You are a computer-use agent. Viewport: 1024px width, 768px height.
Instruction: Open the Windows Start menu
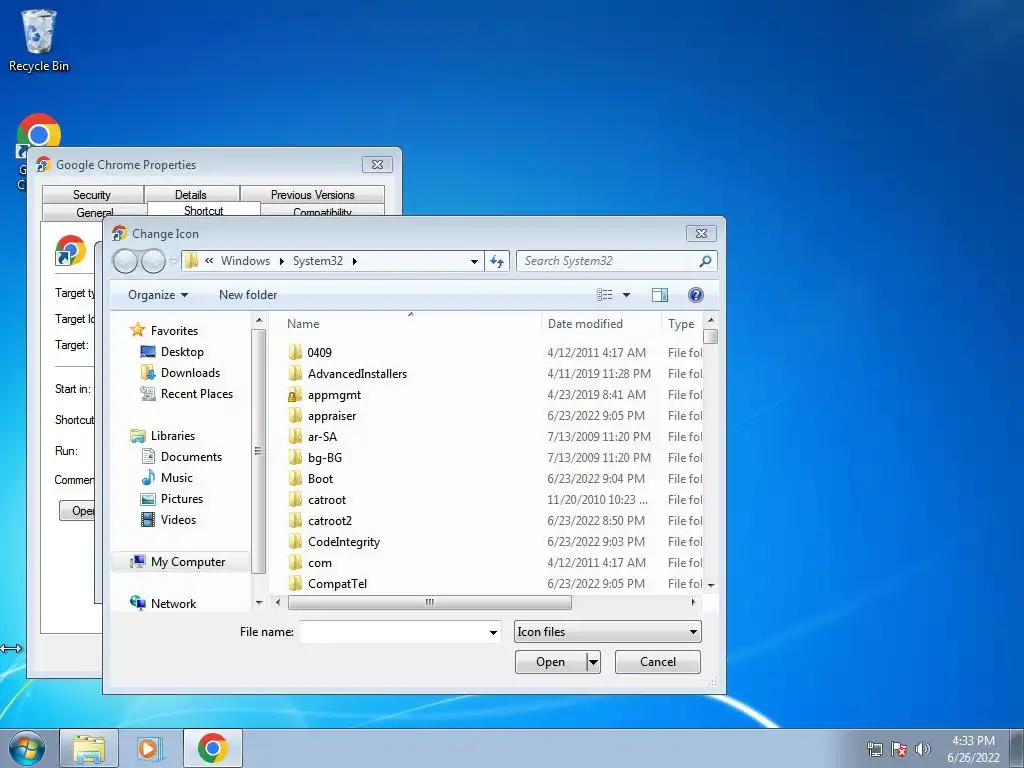[27, 748]
